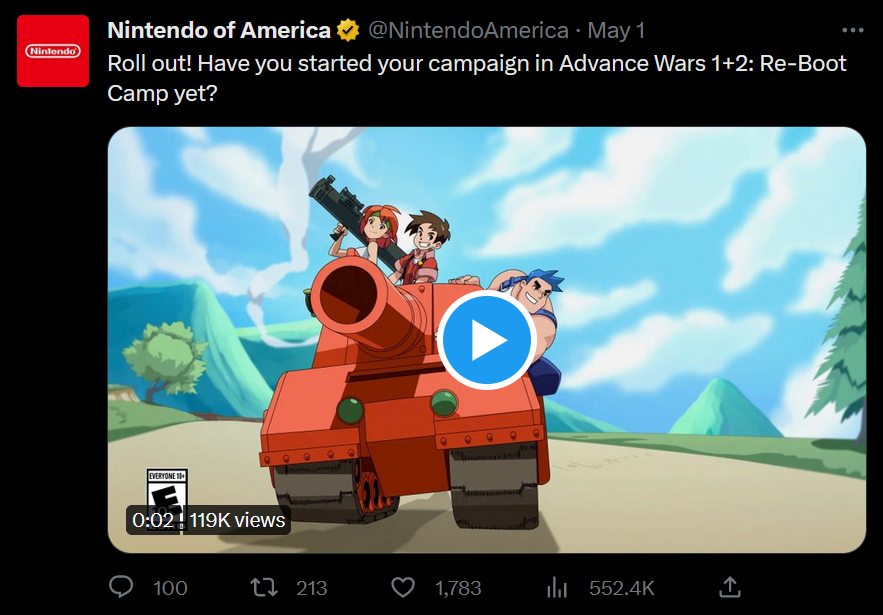This screenshot has height=615, width=883.
Task: Click the gold verified badge next to Nintendo
Action: 346,30
